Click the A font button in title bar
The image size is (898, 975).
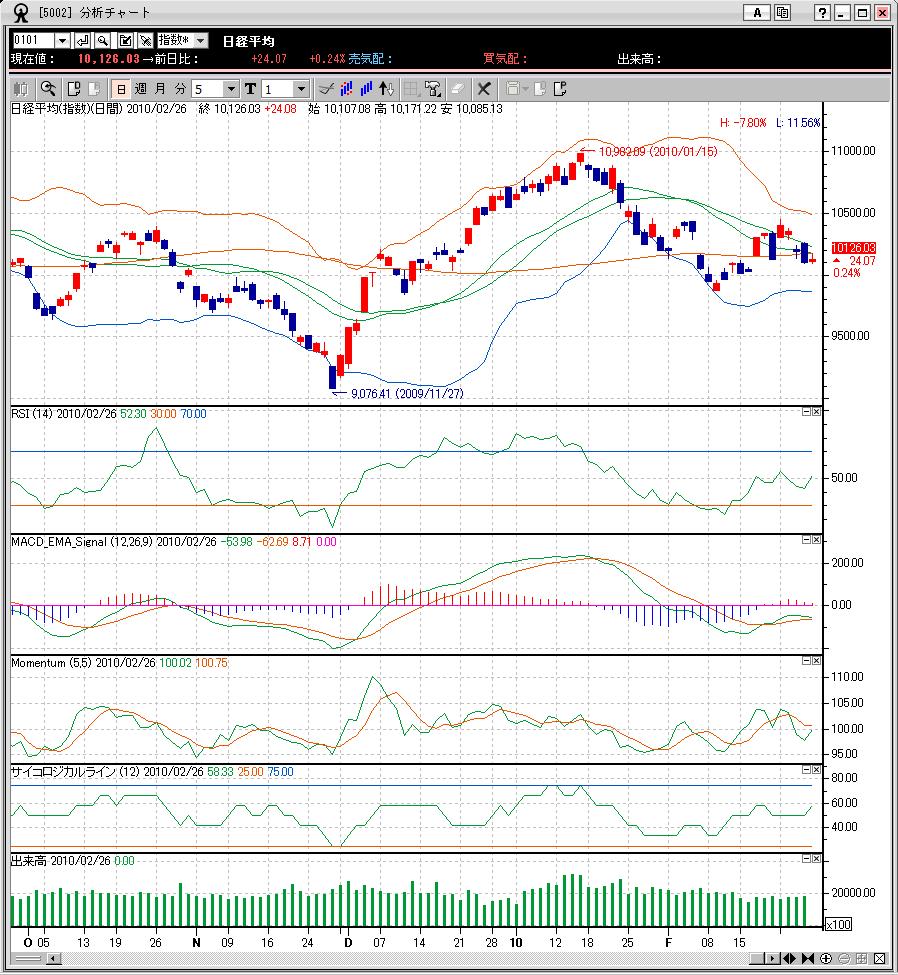pyautogui.click(x=757, y=13)
